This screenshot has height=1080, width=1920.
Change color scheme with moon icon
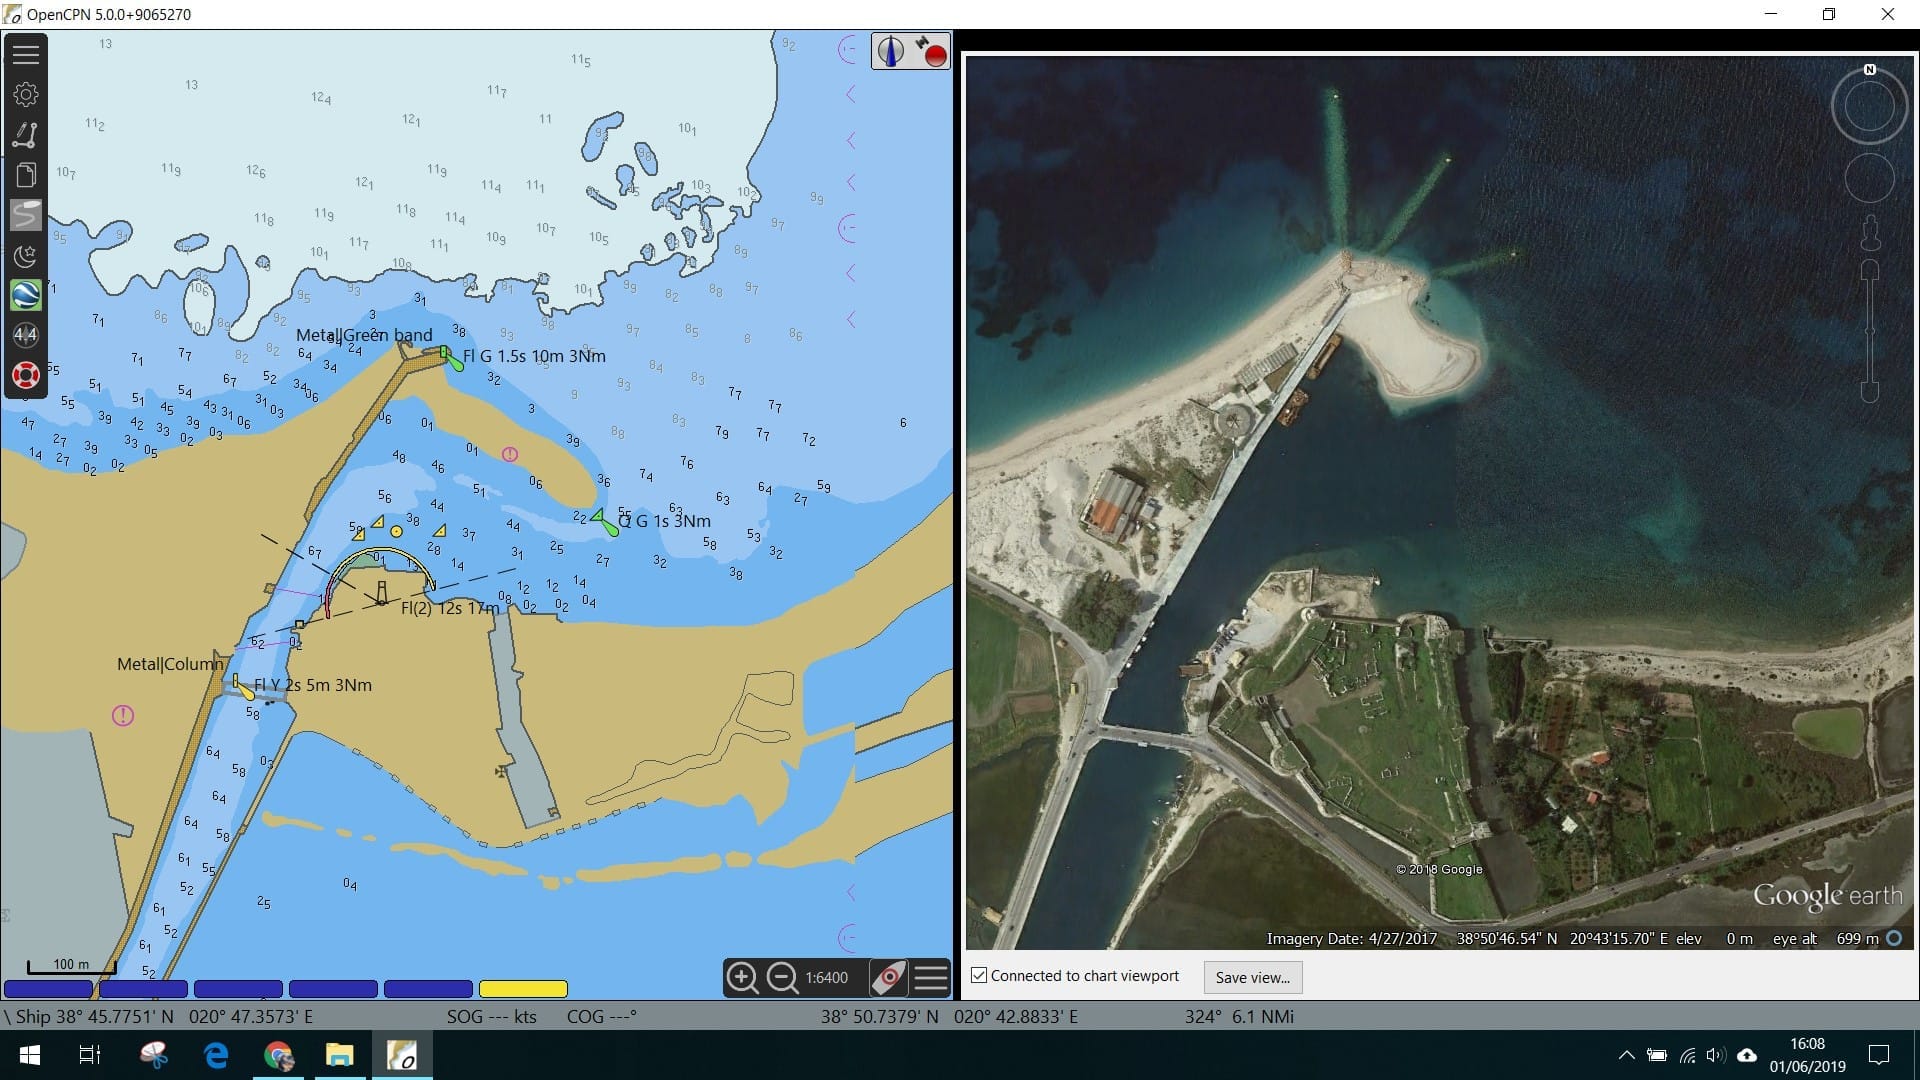point(26,256)
